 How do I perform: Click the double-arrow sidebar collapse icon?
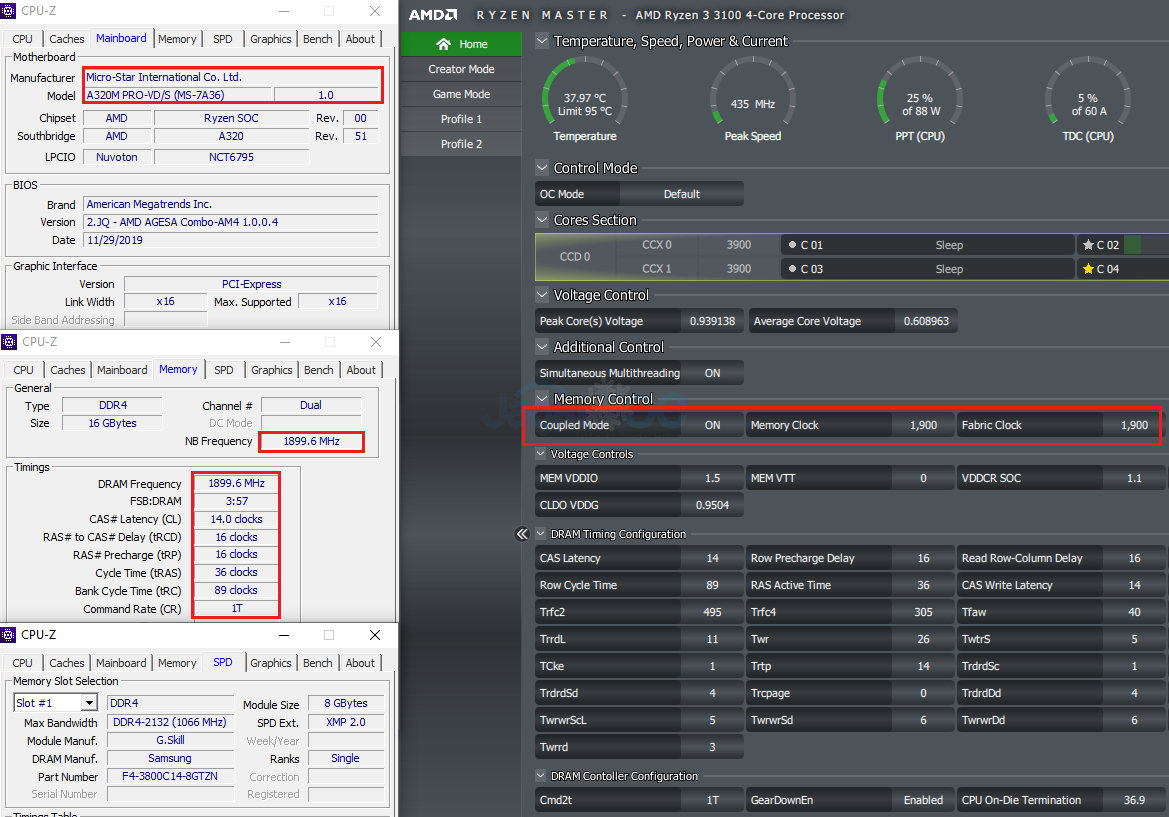click(x=522, y=534)
